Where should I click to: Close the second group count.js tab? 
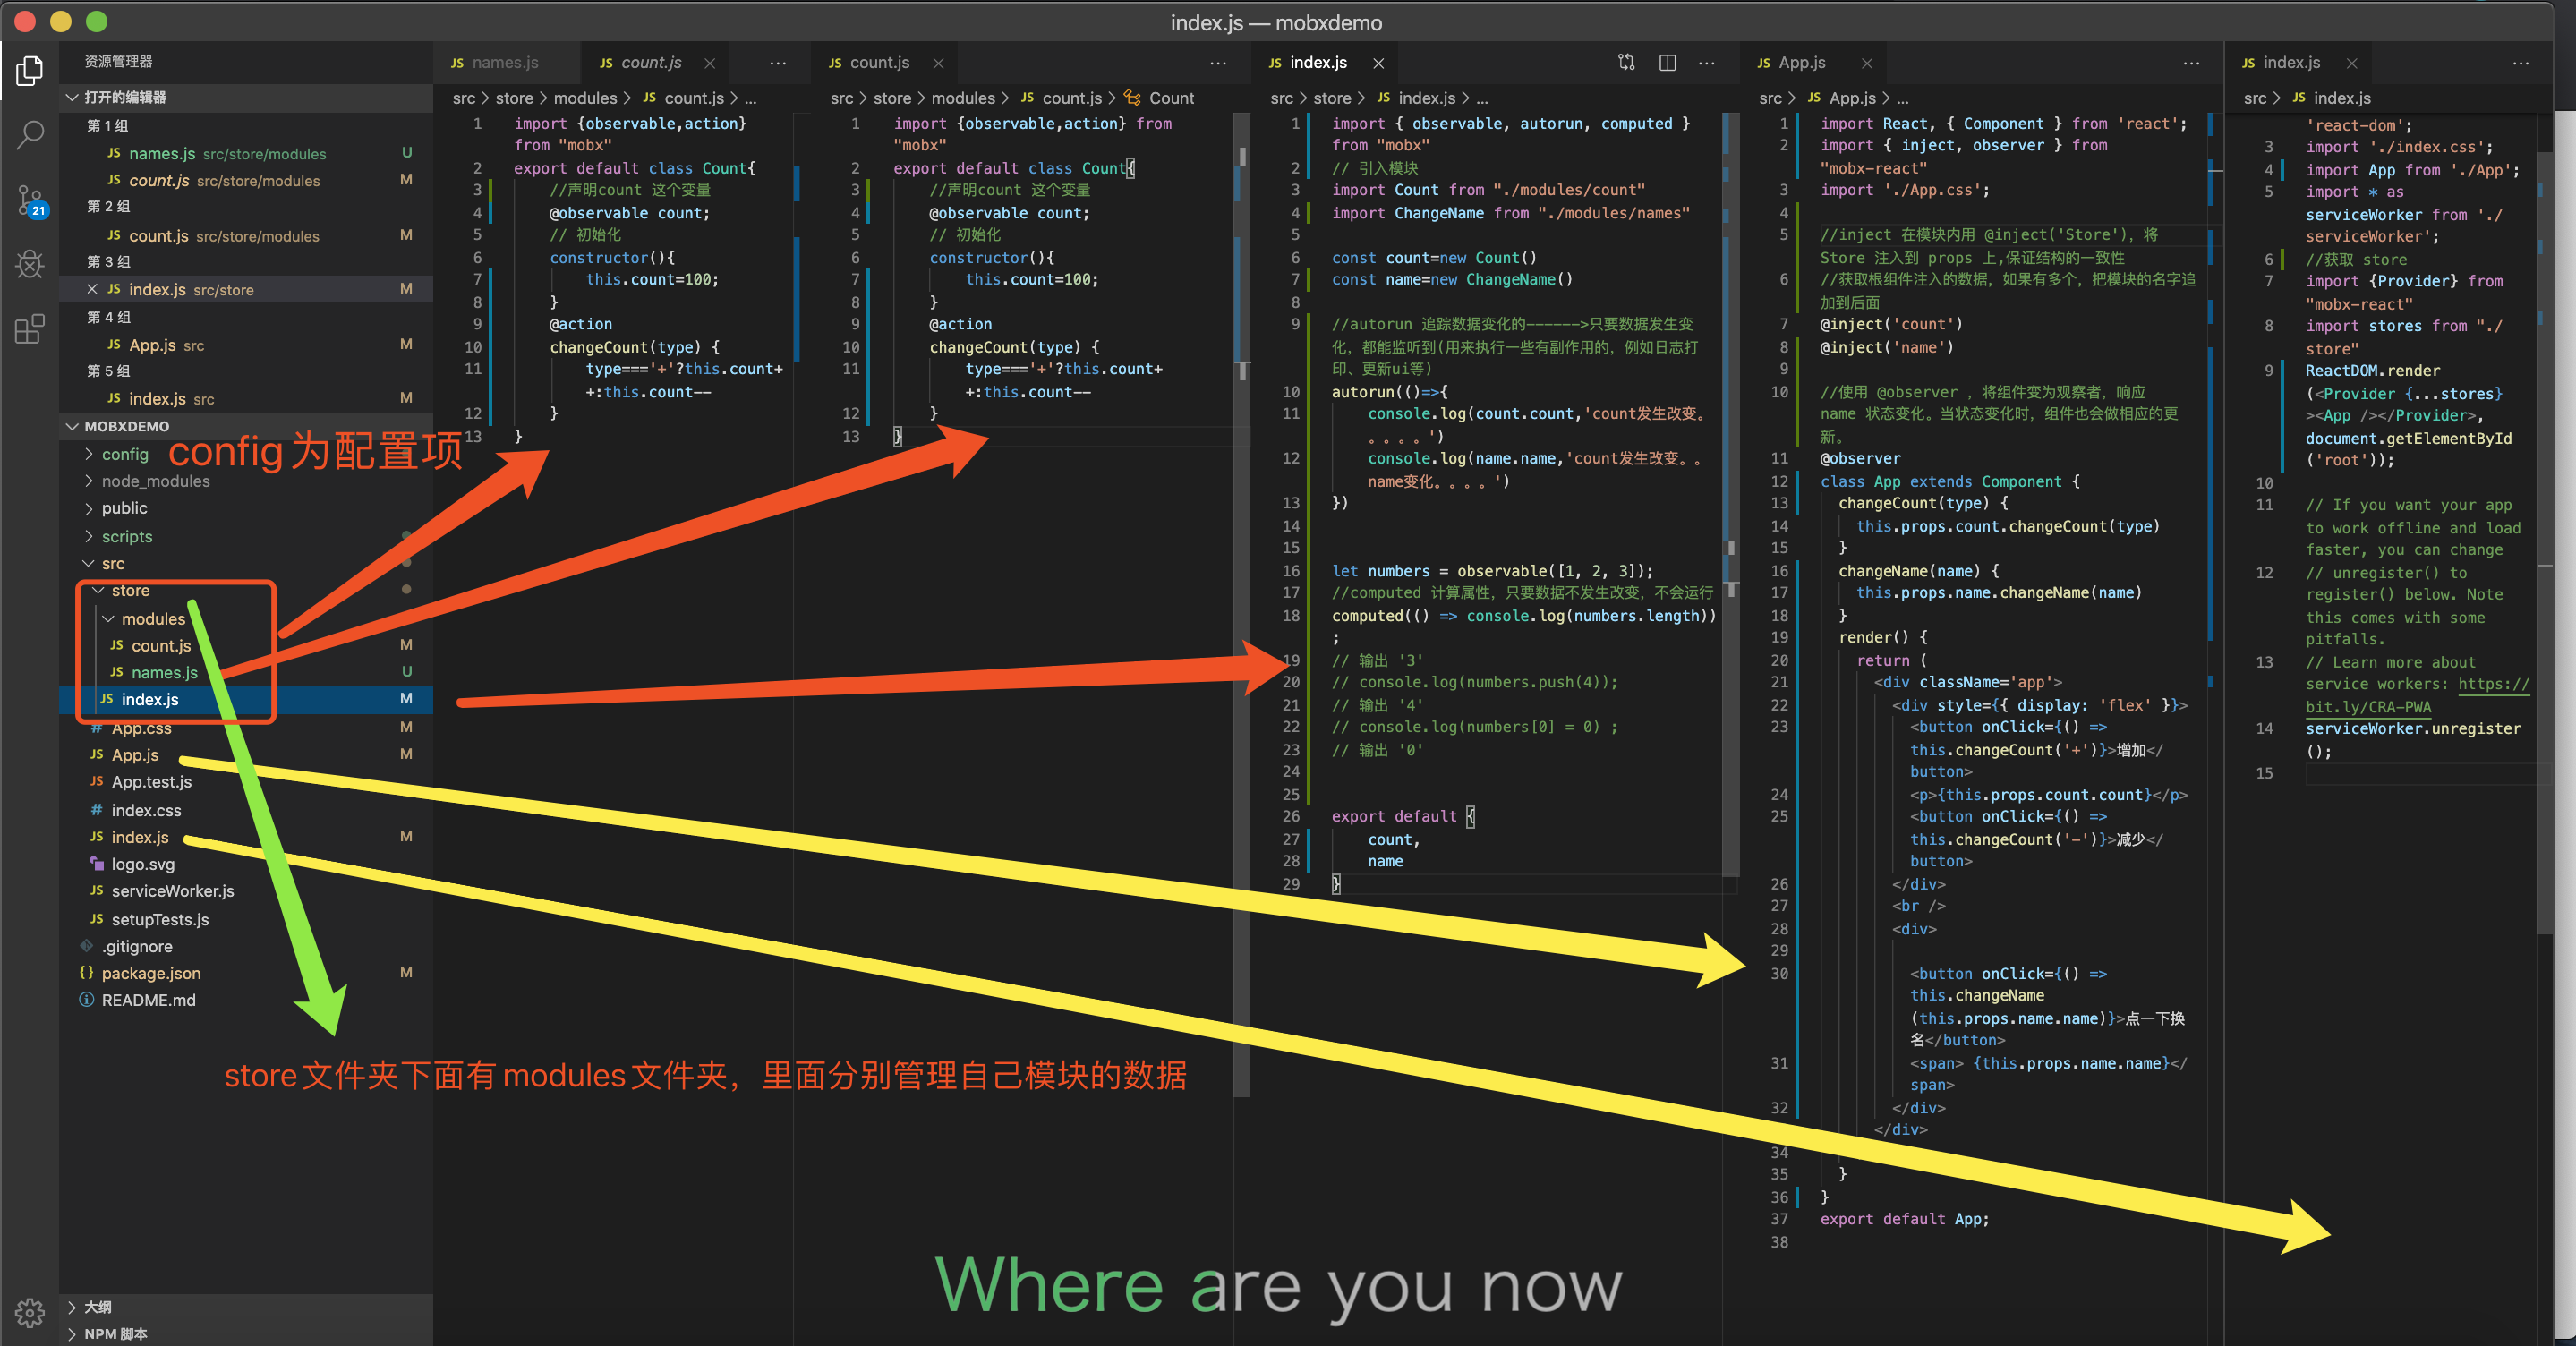click(x=938, y=63)
